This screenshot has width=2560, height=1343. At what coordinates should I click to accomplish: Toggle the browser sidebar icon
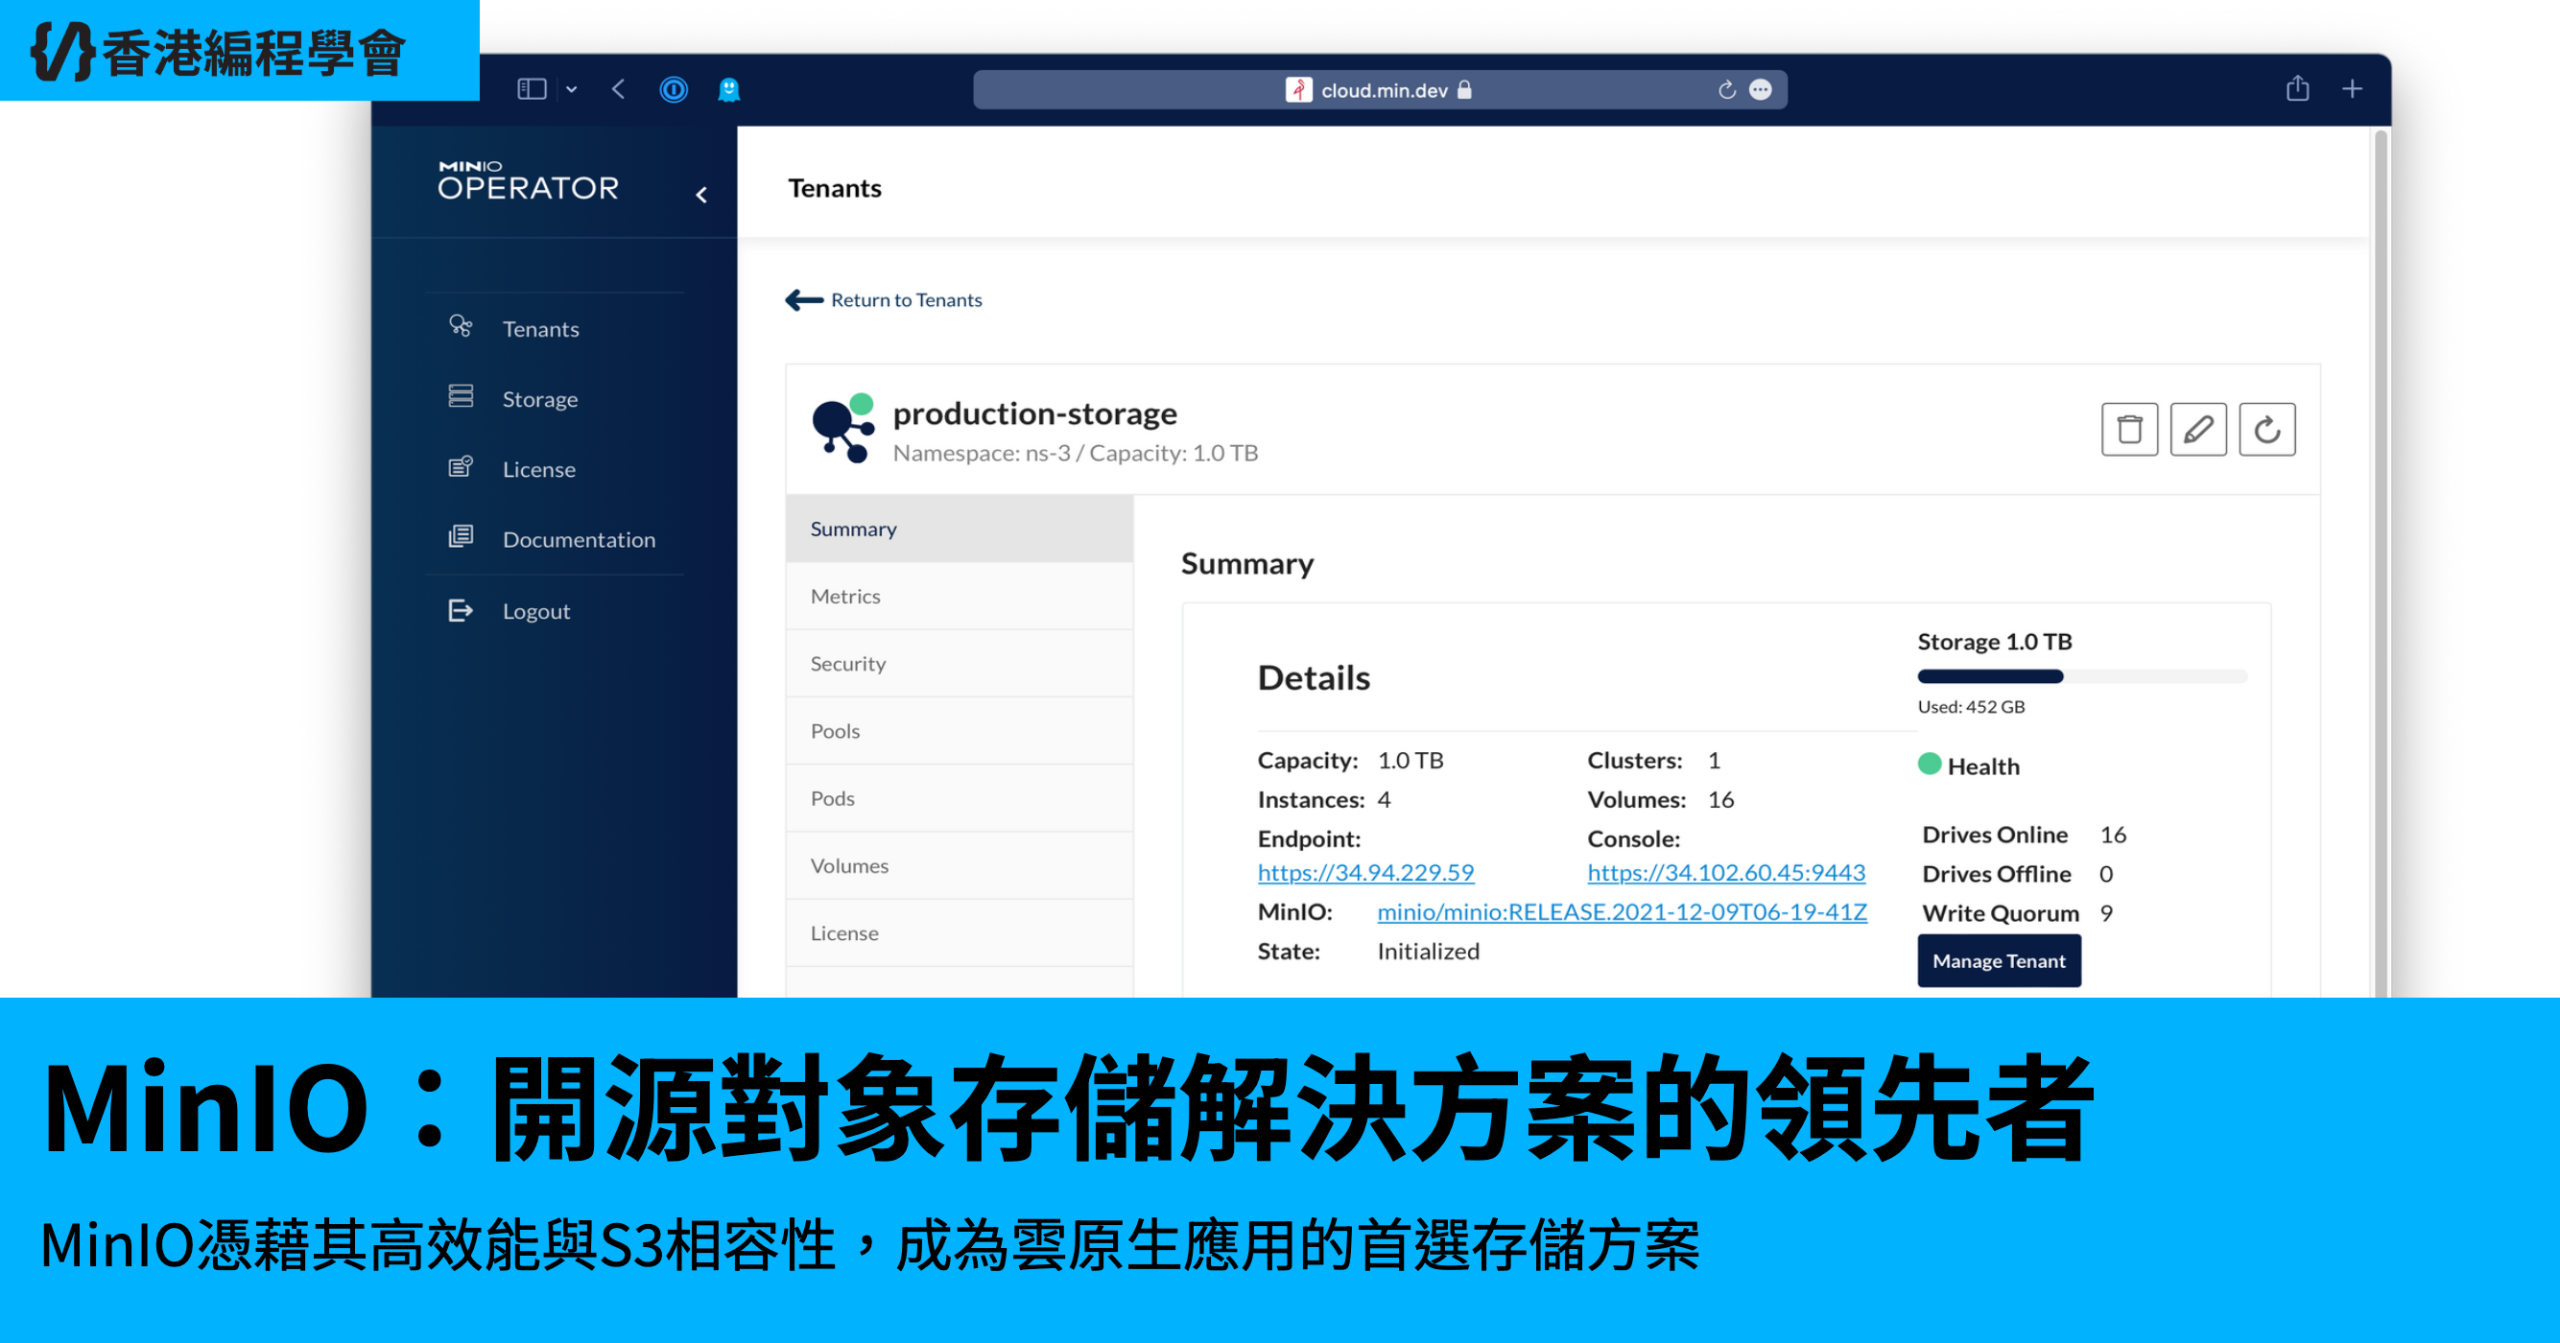point(531,90)
